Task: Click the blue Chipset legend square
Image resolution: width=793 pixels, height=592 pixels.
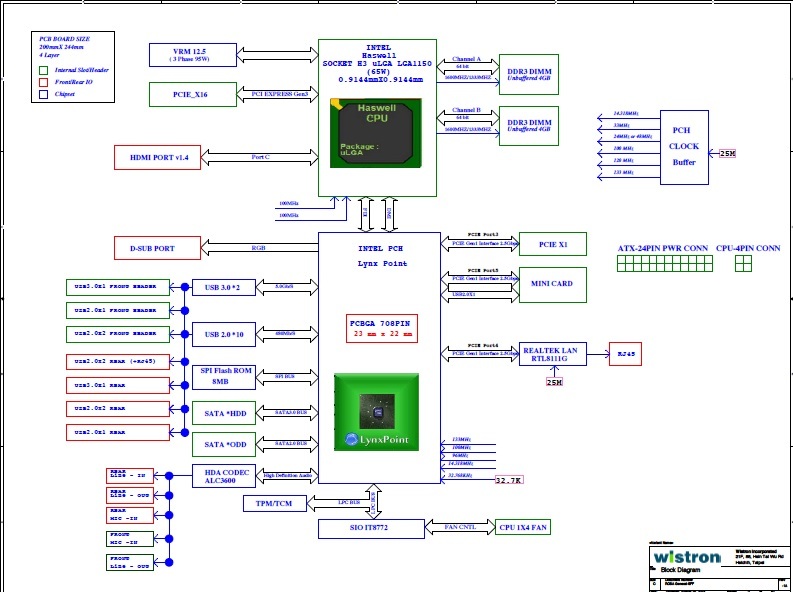Action: point(43,94)
